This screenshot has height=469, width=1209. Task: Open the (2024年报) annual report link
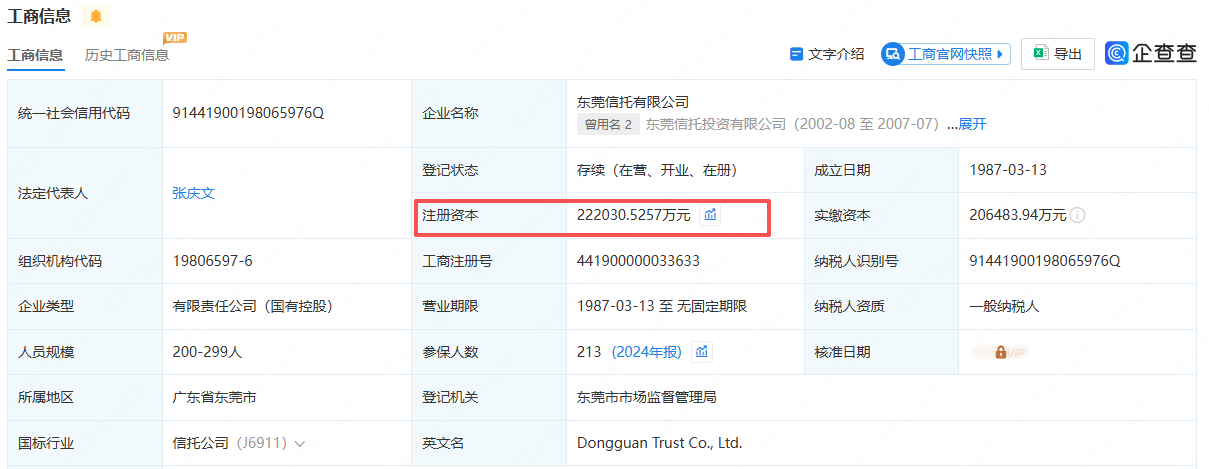point(646,352)
